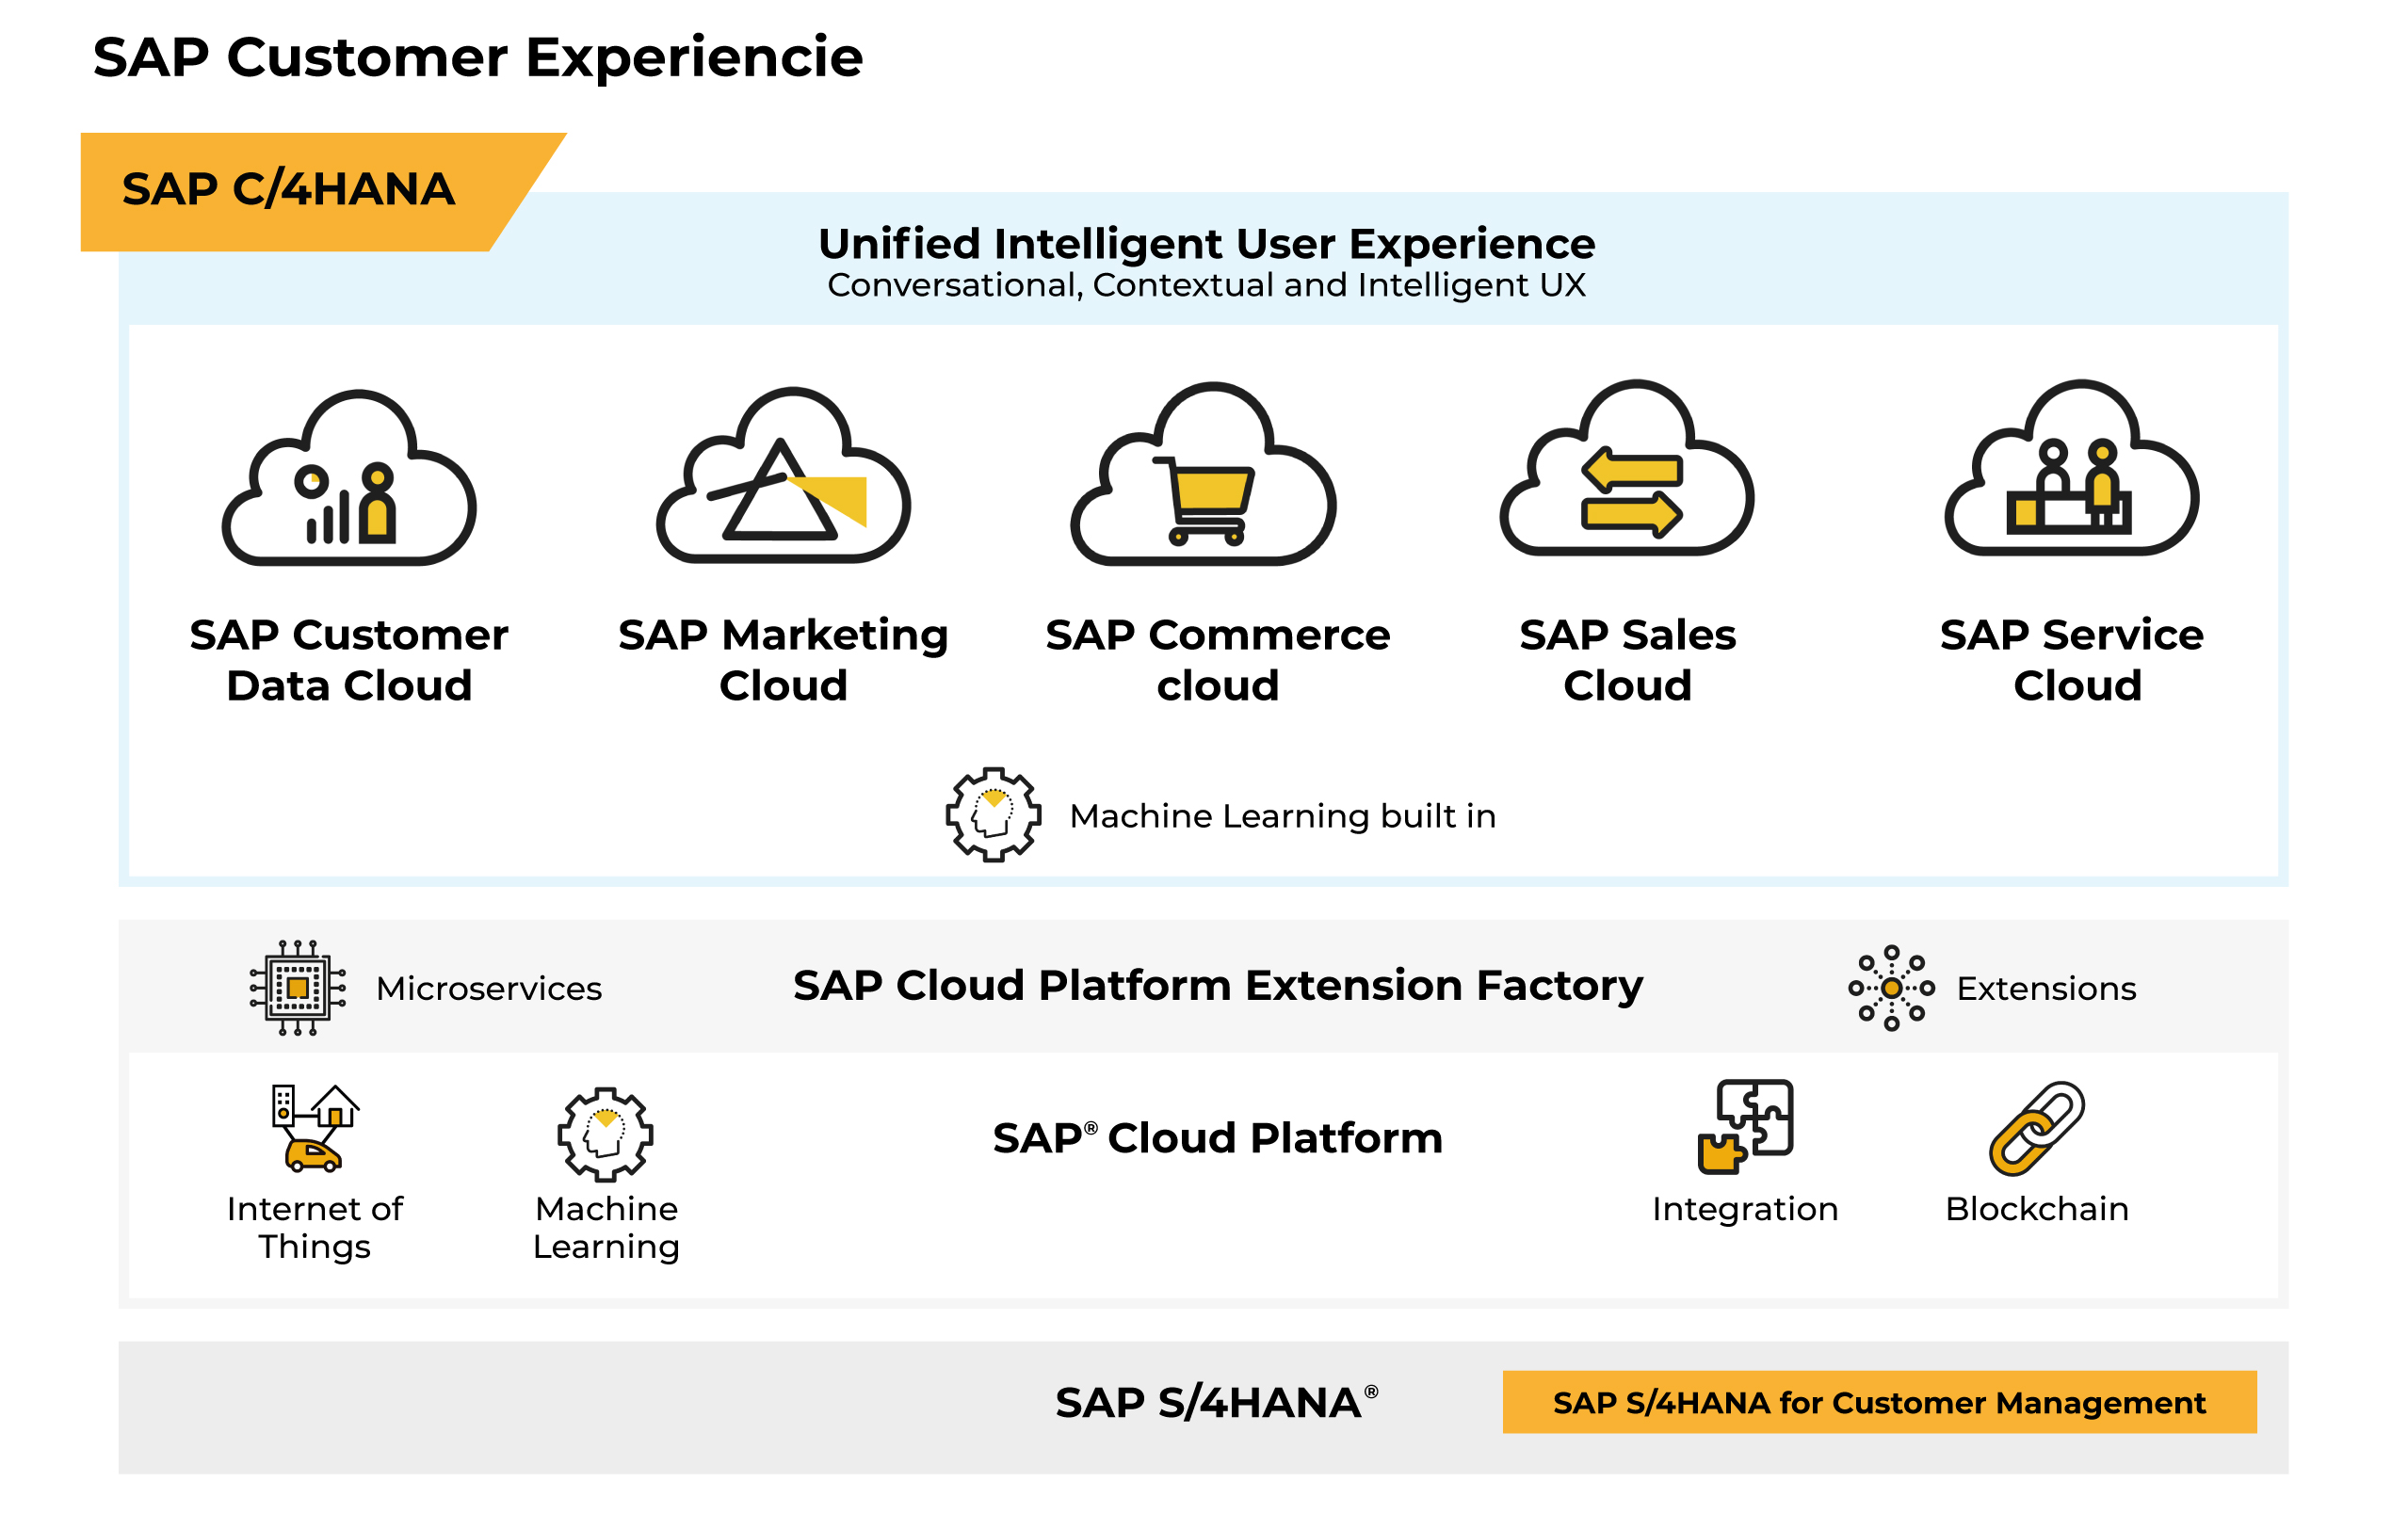Select the SAP C/4HANA orange banner

[290, 190]
